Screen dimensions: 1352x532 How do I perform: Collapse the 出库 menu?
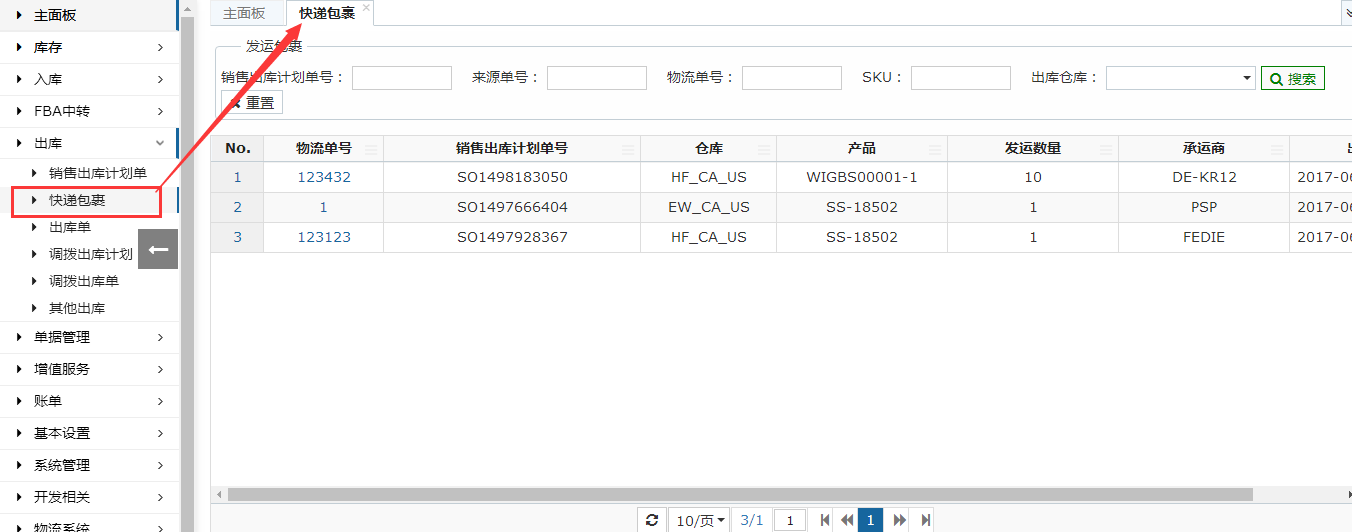tap(90, 143)
